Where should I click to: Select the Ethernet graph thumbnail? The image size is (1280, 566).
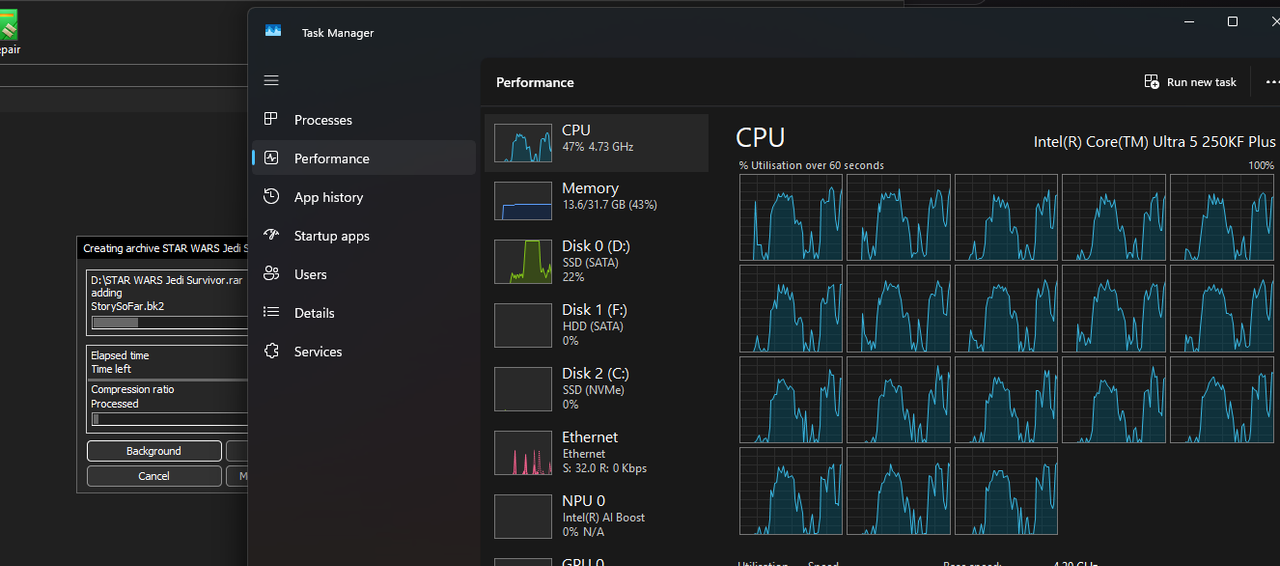pos(523,453)
